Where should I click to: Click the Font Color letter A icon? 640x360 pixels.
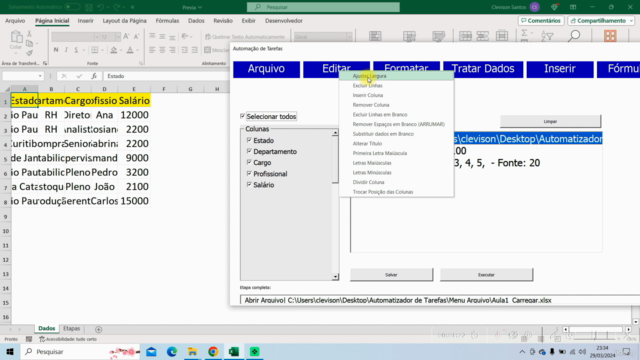point(130,50)
